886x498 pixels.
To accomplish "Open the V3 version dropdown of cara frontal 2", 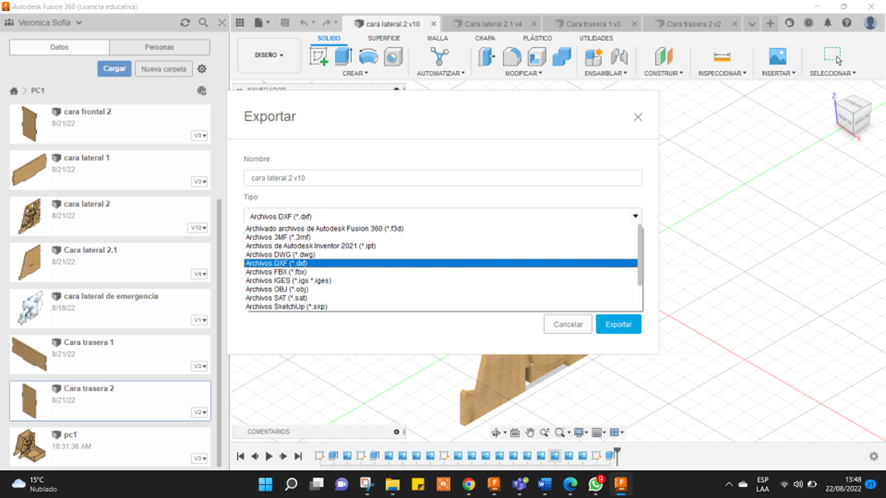I will [x=199, y=136].
